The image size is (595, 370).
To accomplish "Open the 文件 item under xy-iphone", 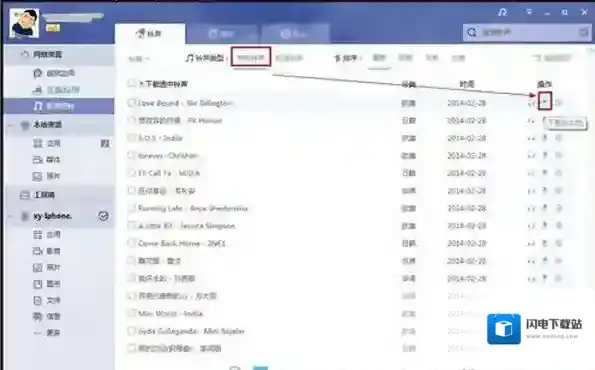I will [x=47, y=300].
